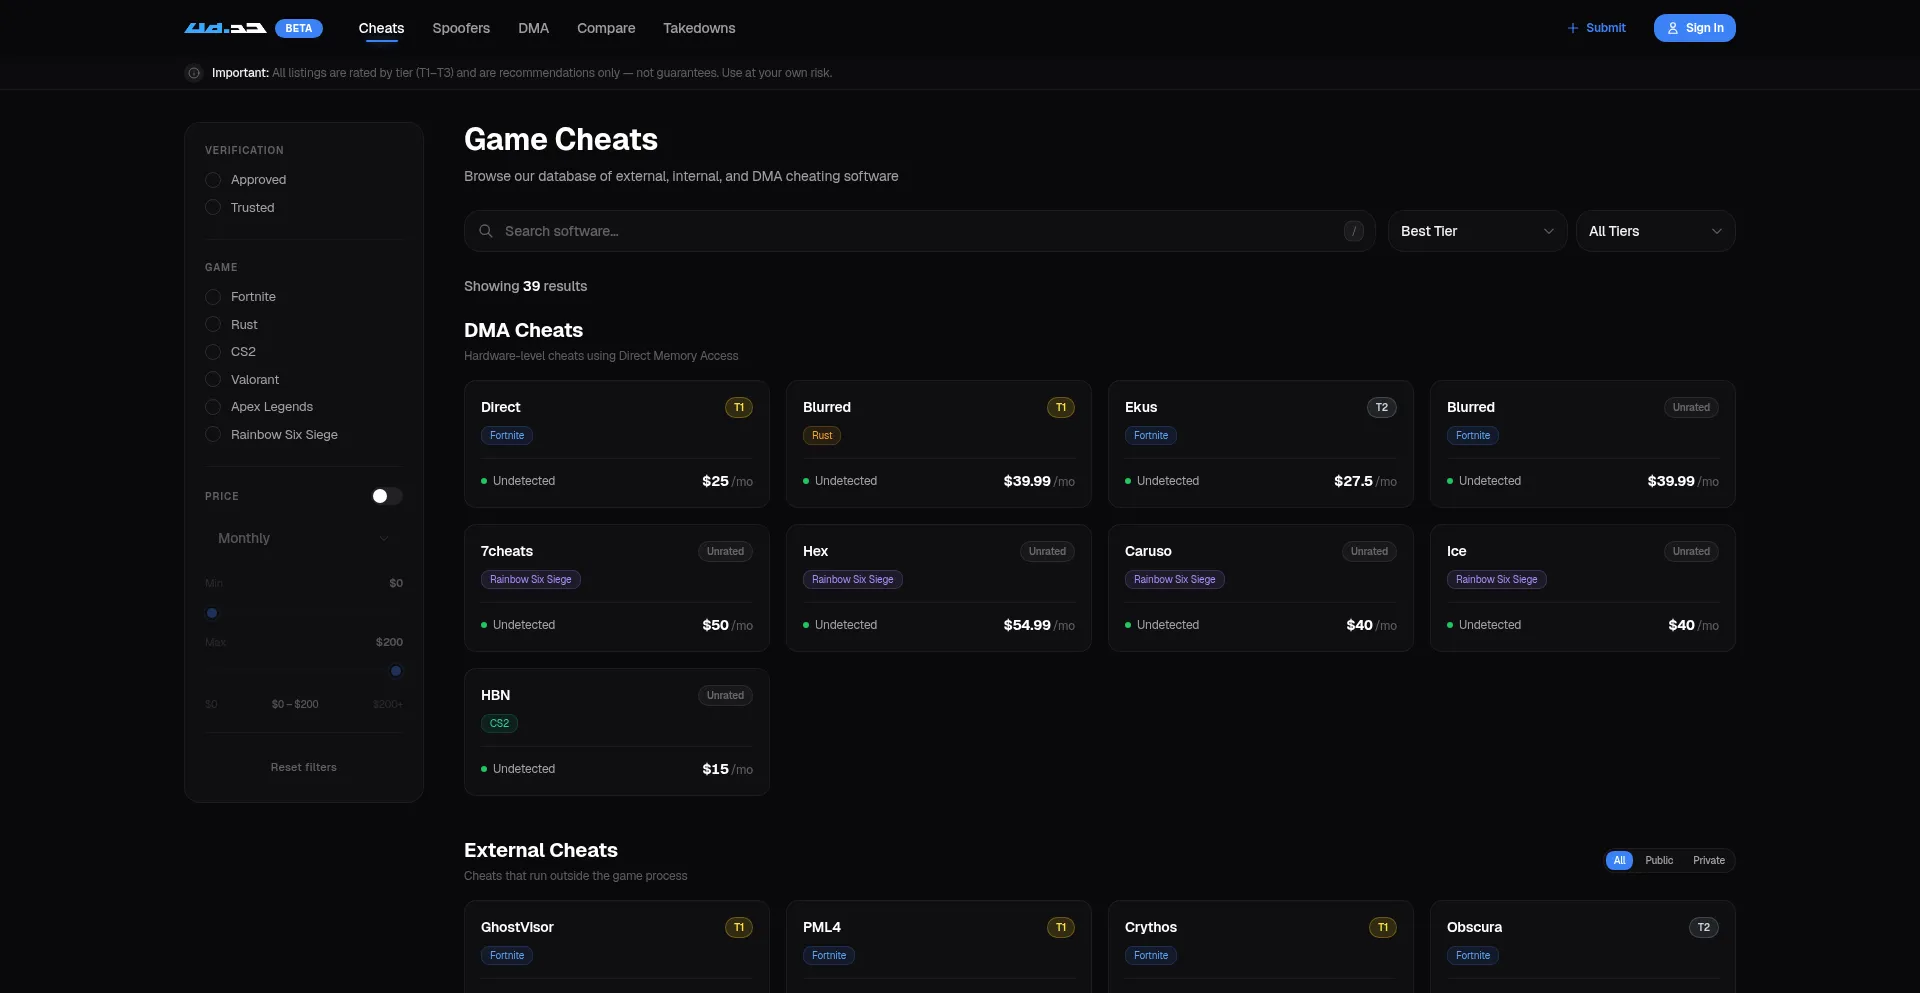This screenshot has height=993, width=1920.
Task: Click the T1 tier badge on the Direct card
Action: (x=739, y=407)
